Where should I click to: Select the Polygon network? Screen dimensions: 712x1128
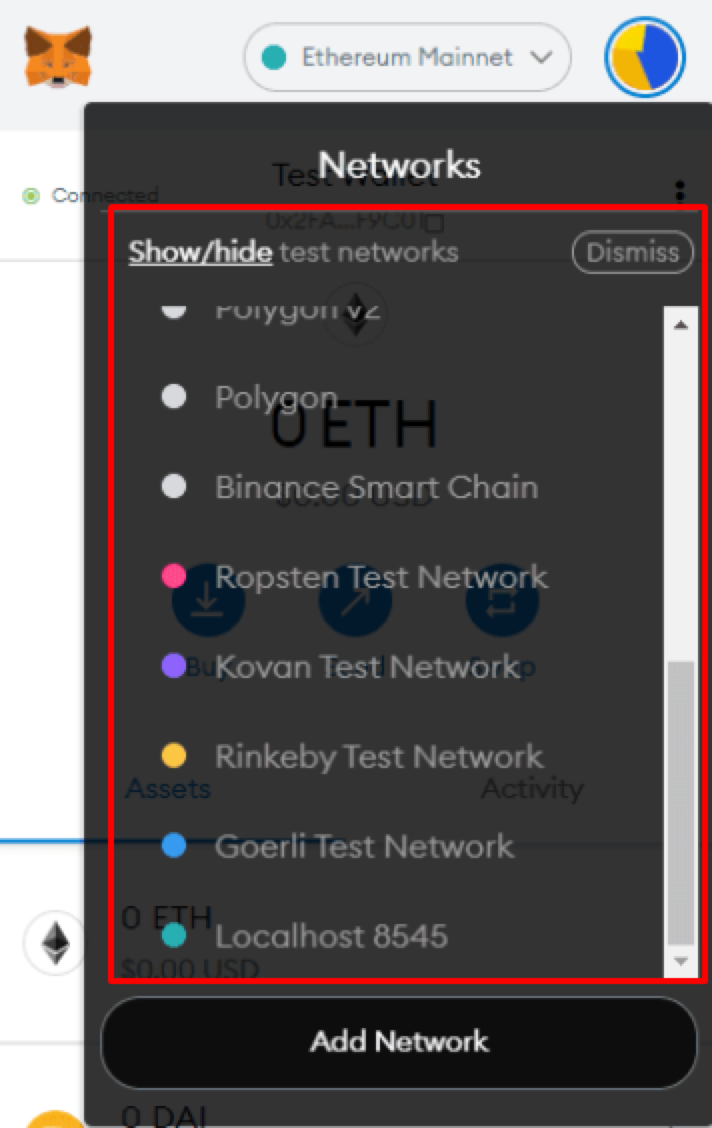tap(276, 398)
